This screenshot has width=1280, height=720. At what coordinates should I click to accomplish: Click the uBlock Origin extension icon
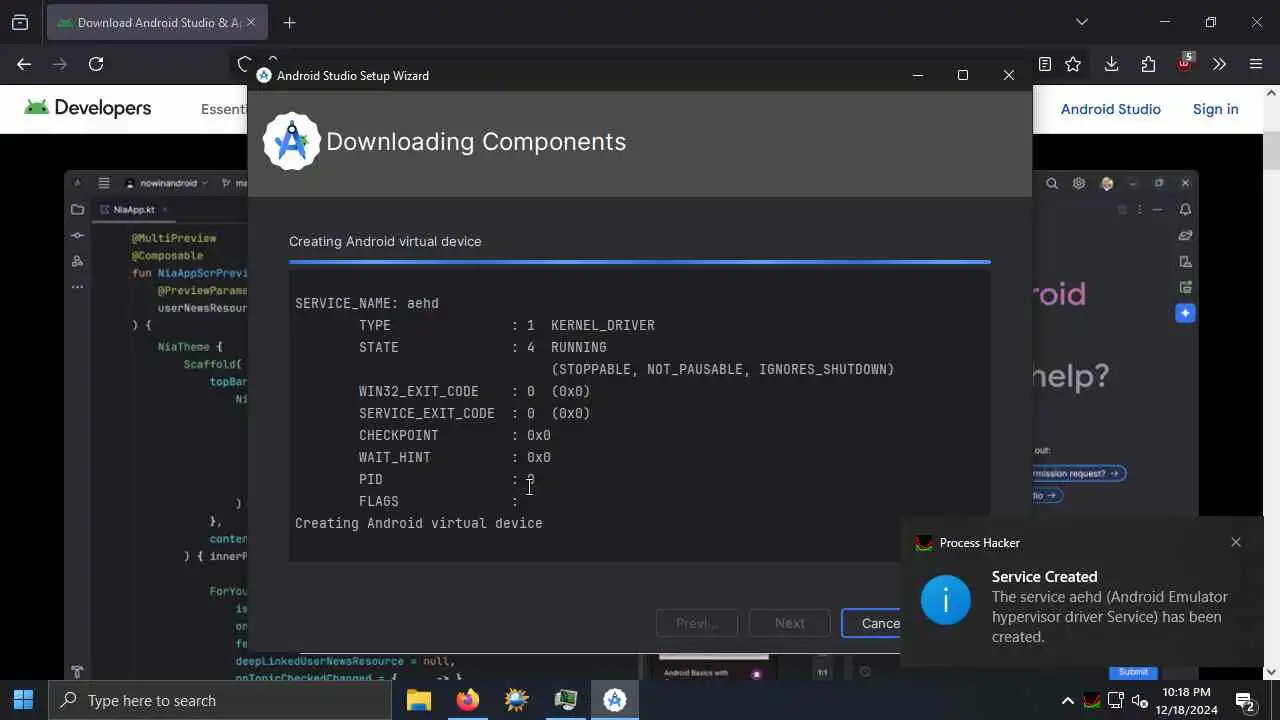[1185, 63]
